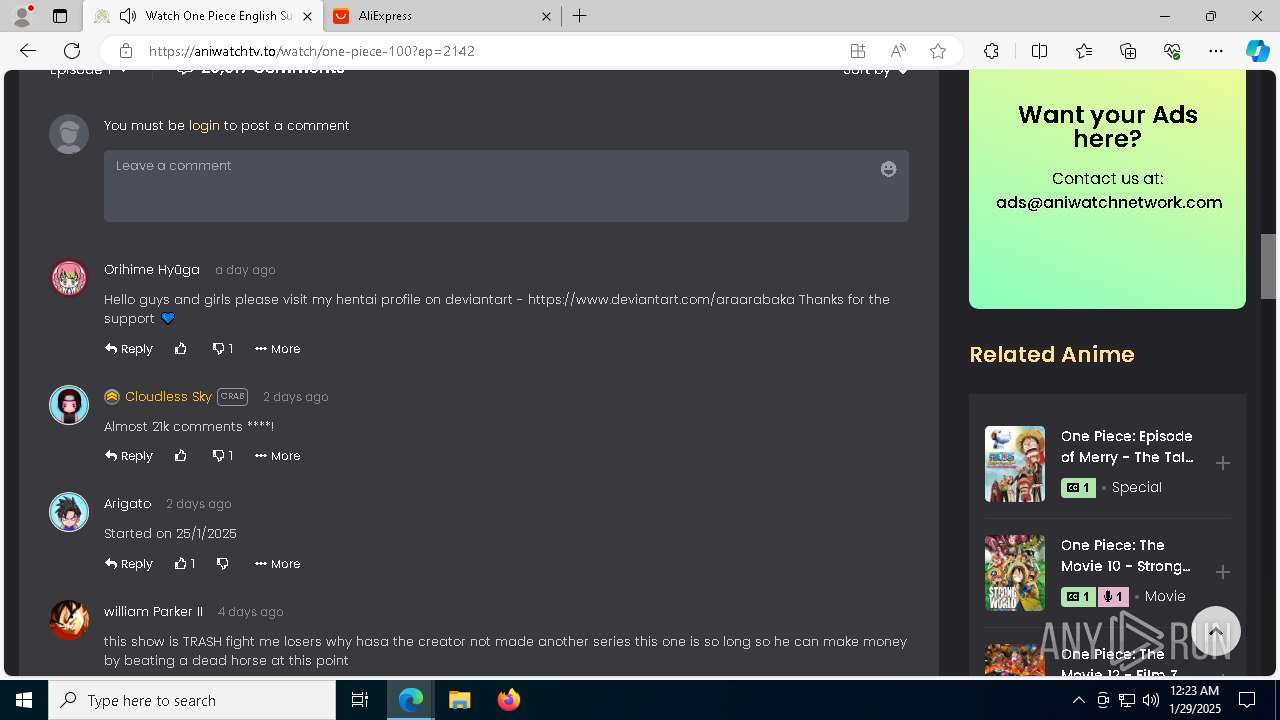Image resolution: width=1280 pixels, height=720 pixels.
Task: Dislike Arigato's comment
Action: tap(222, 564)
